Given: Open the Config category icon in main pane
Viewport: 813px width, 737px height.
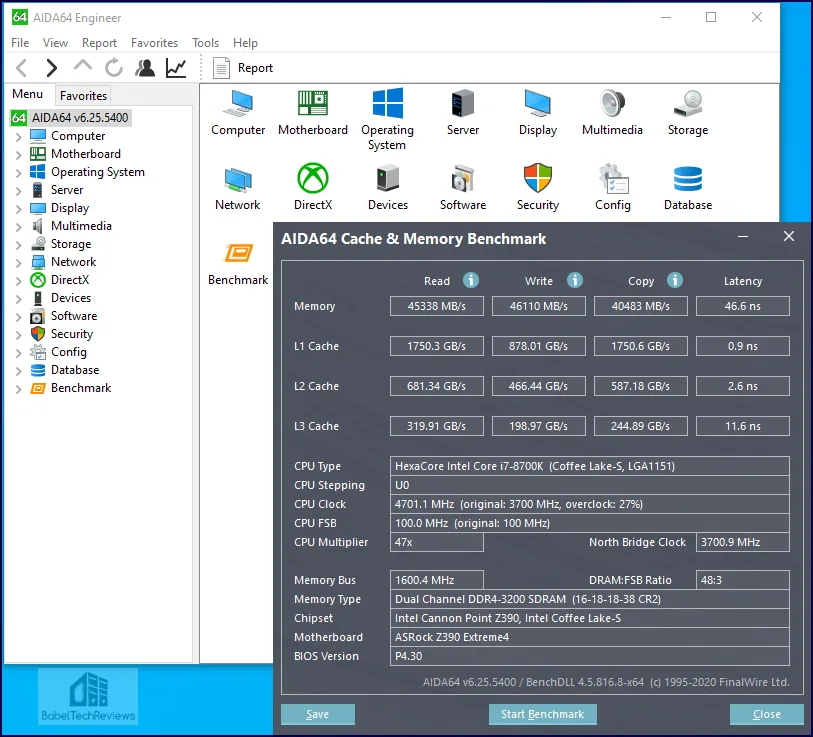Looking at the screenshot, I should 612,187.
